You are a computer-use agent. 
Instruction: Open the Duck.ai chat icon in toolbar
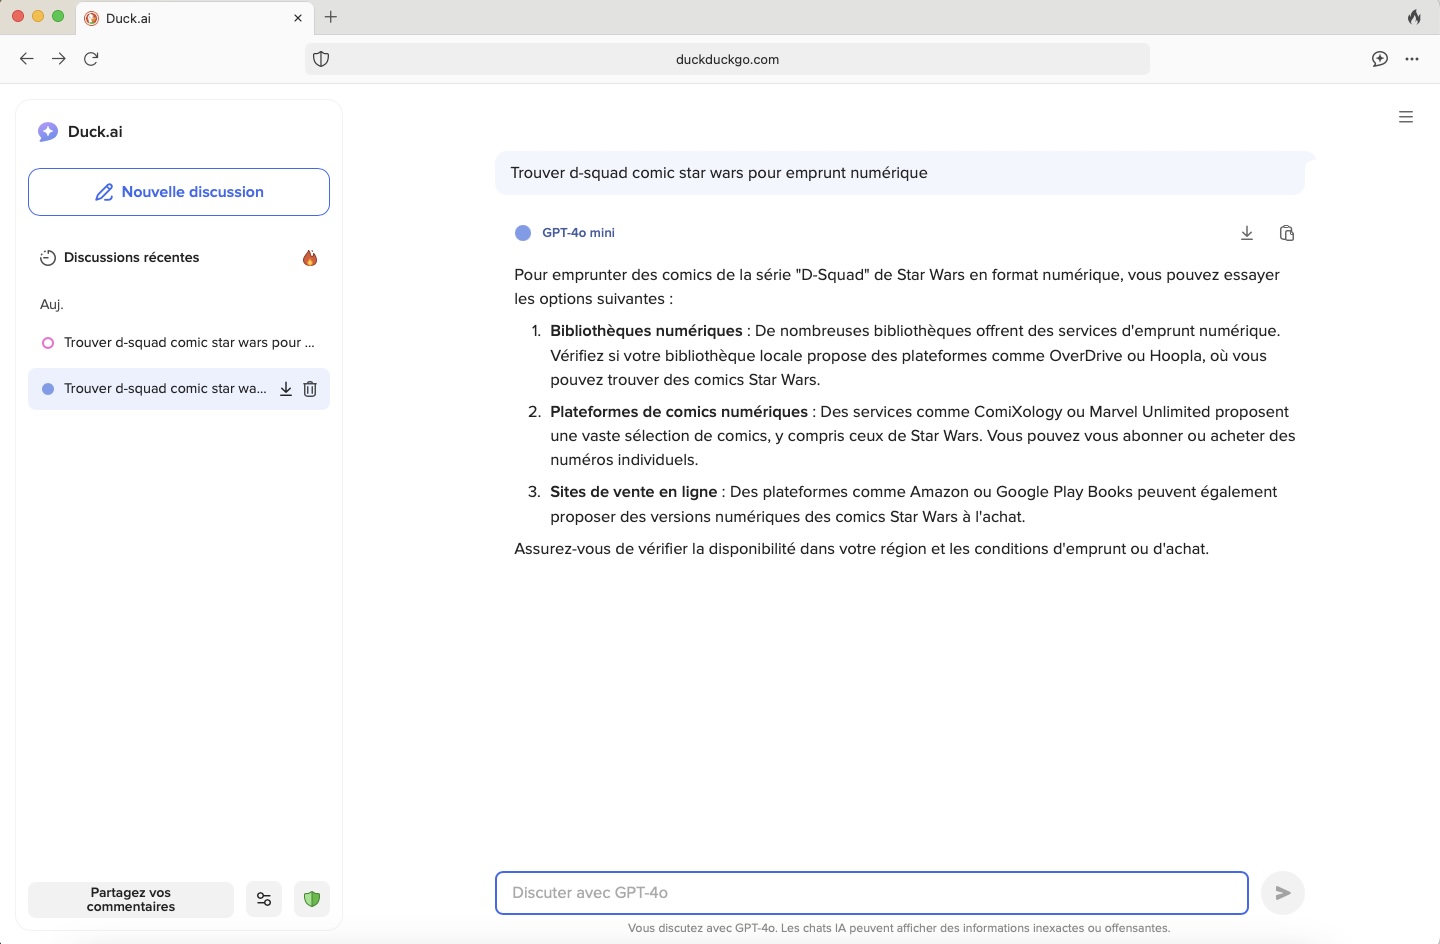(1380, 59)
